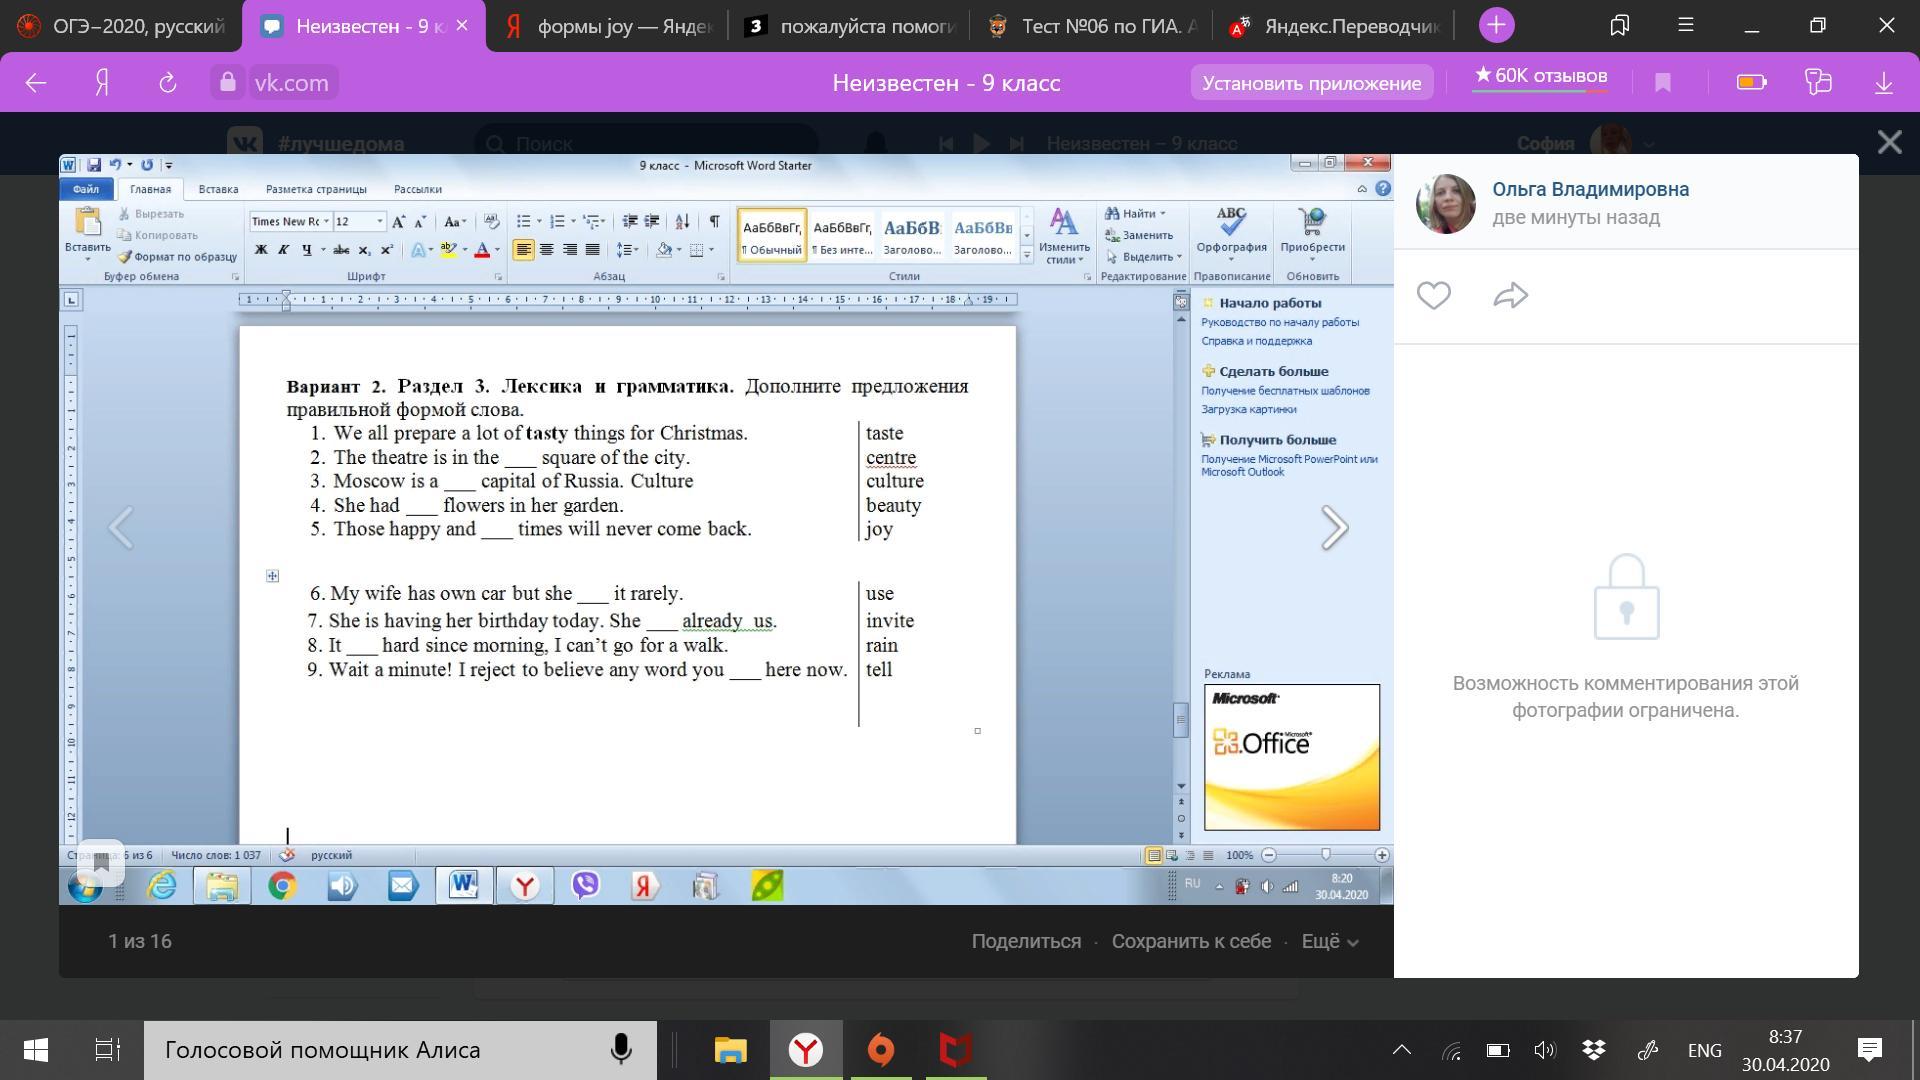
Task: Click the Undo arrow in Word's title bar
Action: (115, 165)
